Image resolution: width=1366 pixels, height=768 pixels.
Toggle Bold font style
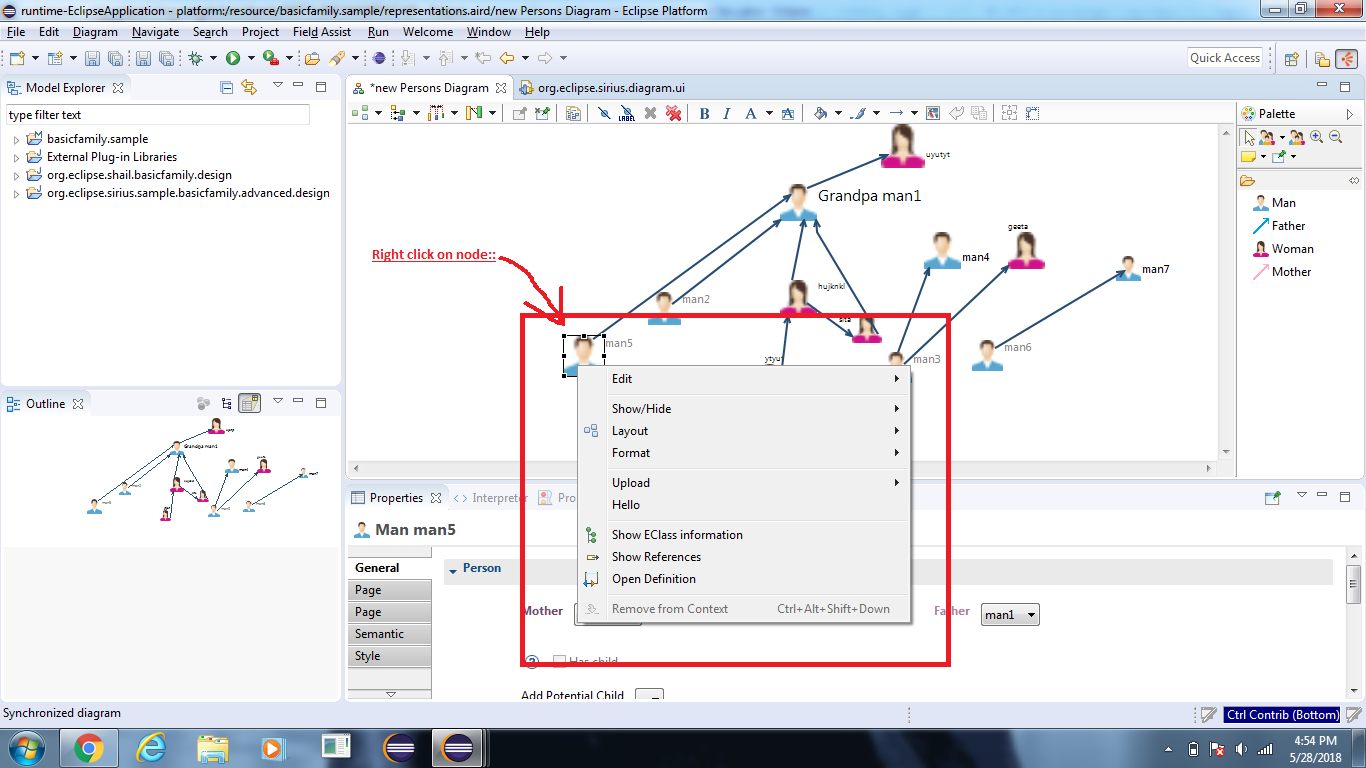tap(704, 113)
